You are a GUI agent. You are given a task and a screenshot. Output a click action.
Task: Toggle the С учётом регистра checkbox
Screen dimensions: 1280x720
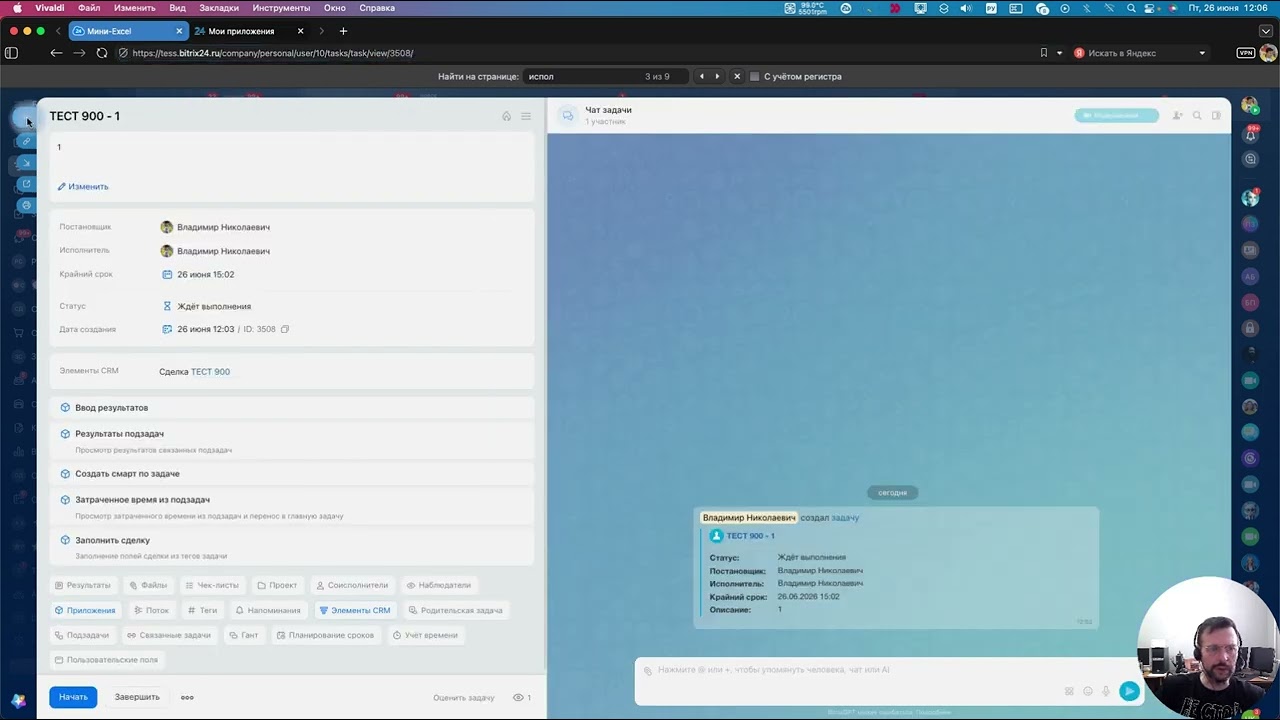click(754, 77)
